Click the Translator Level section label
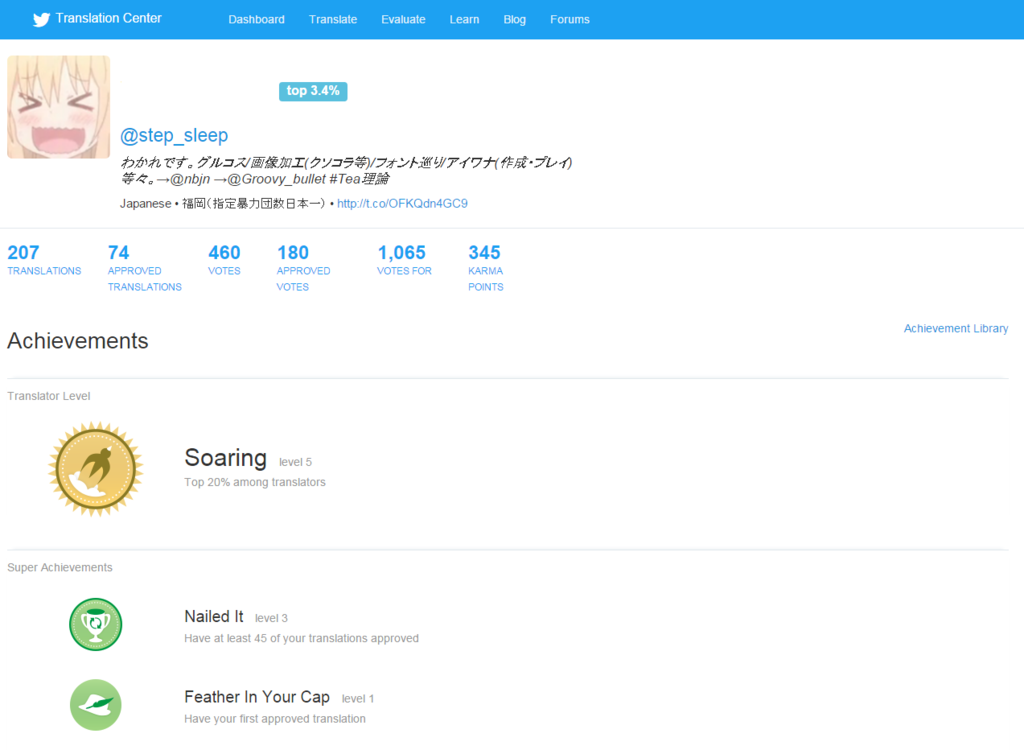This screenshot has width=1024, height=750. point(48,396)
